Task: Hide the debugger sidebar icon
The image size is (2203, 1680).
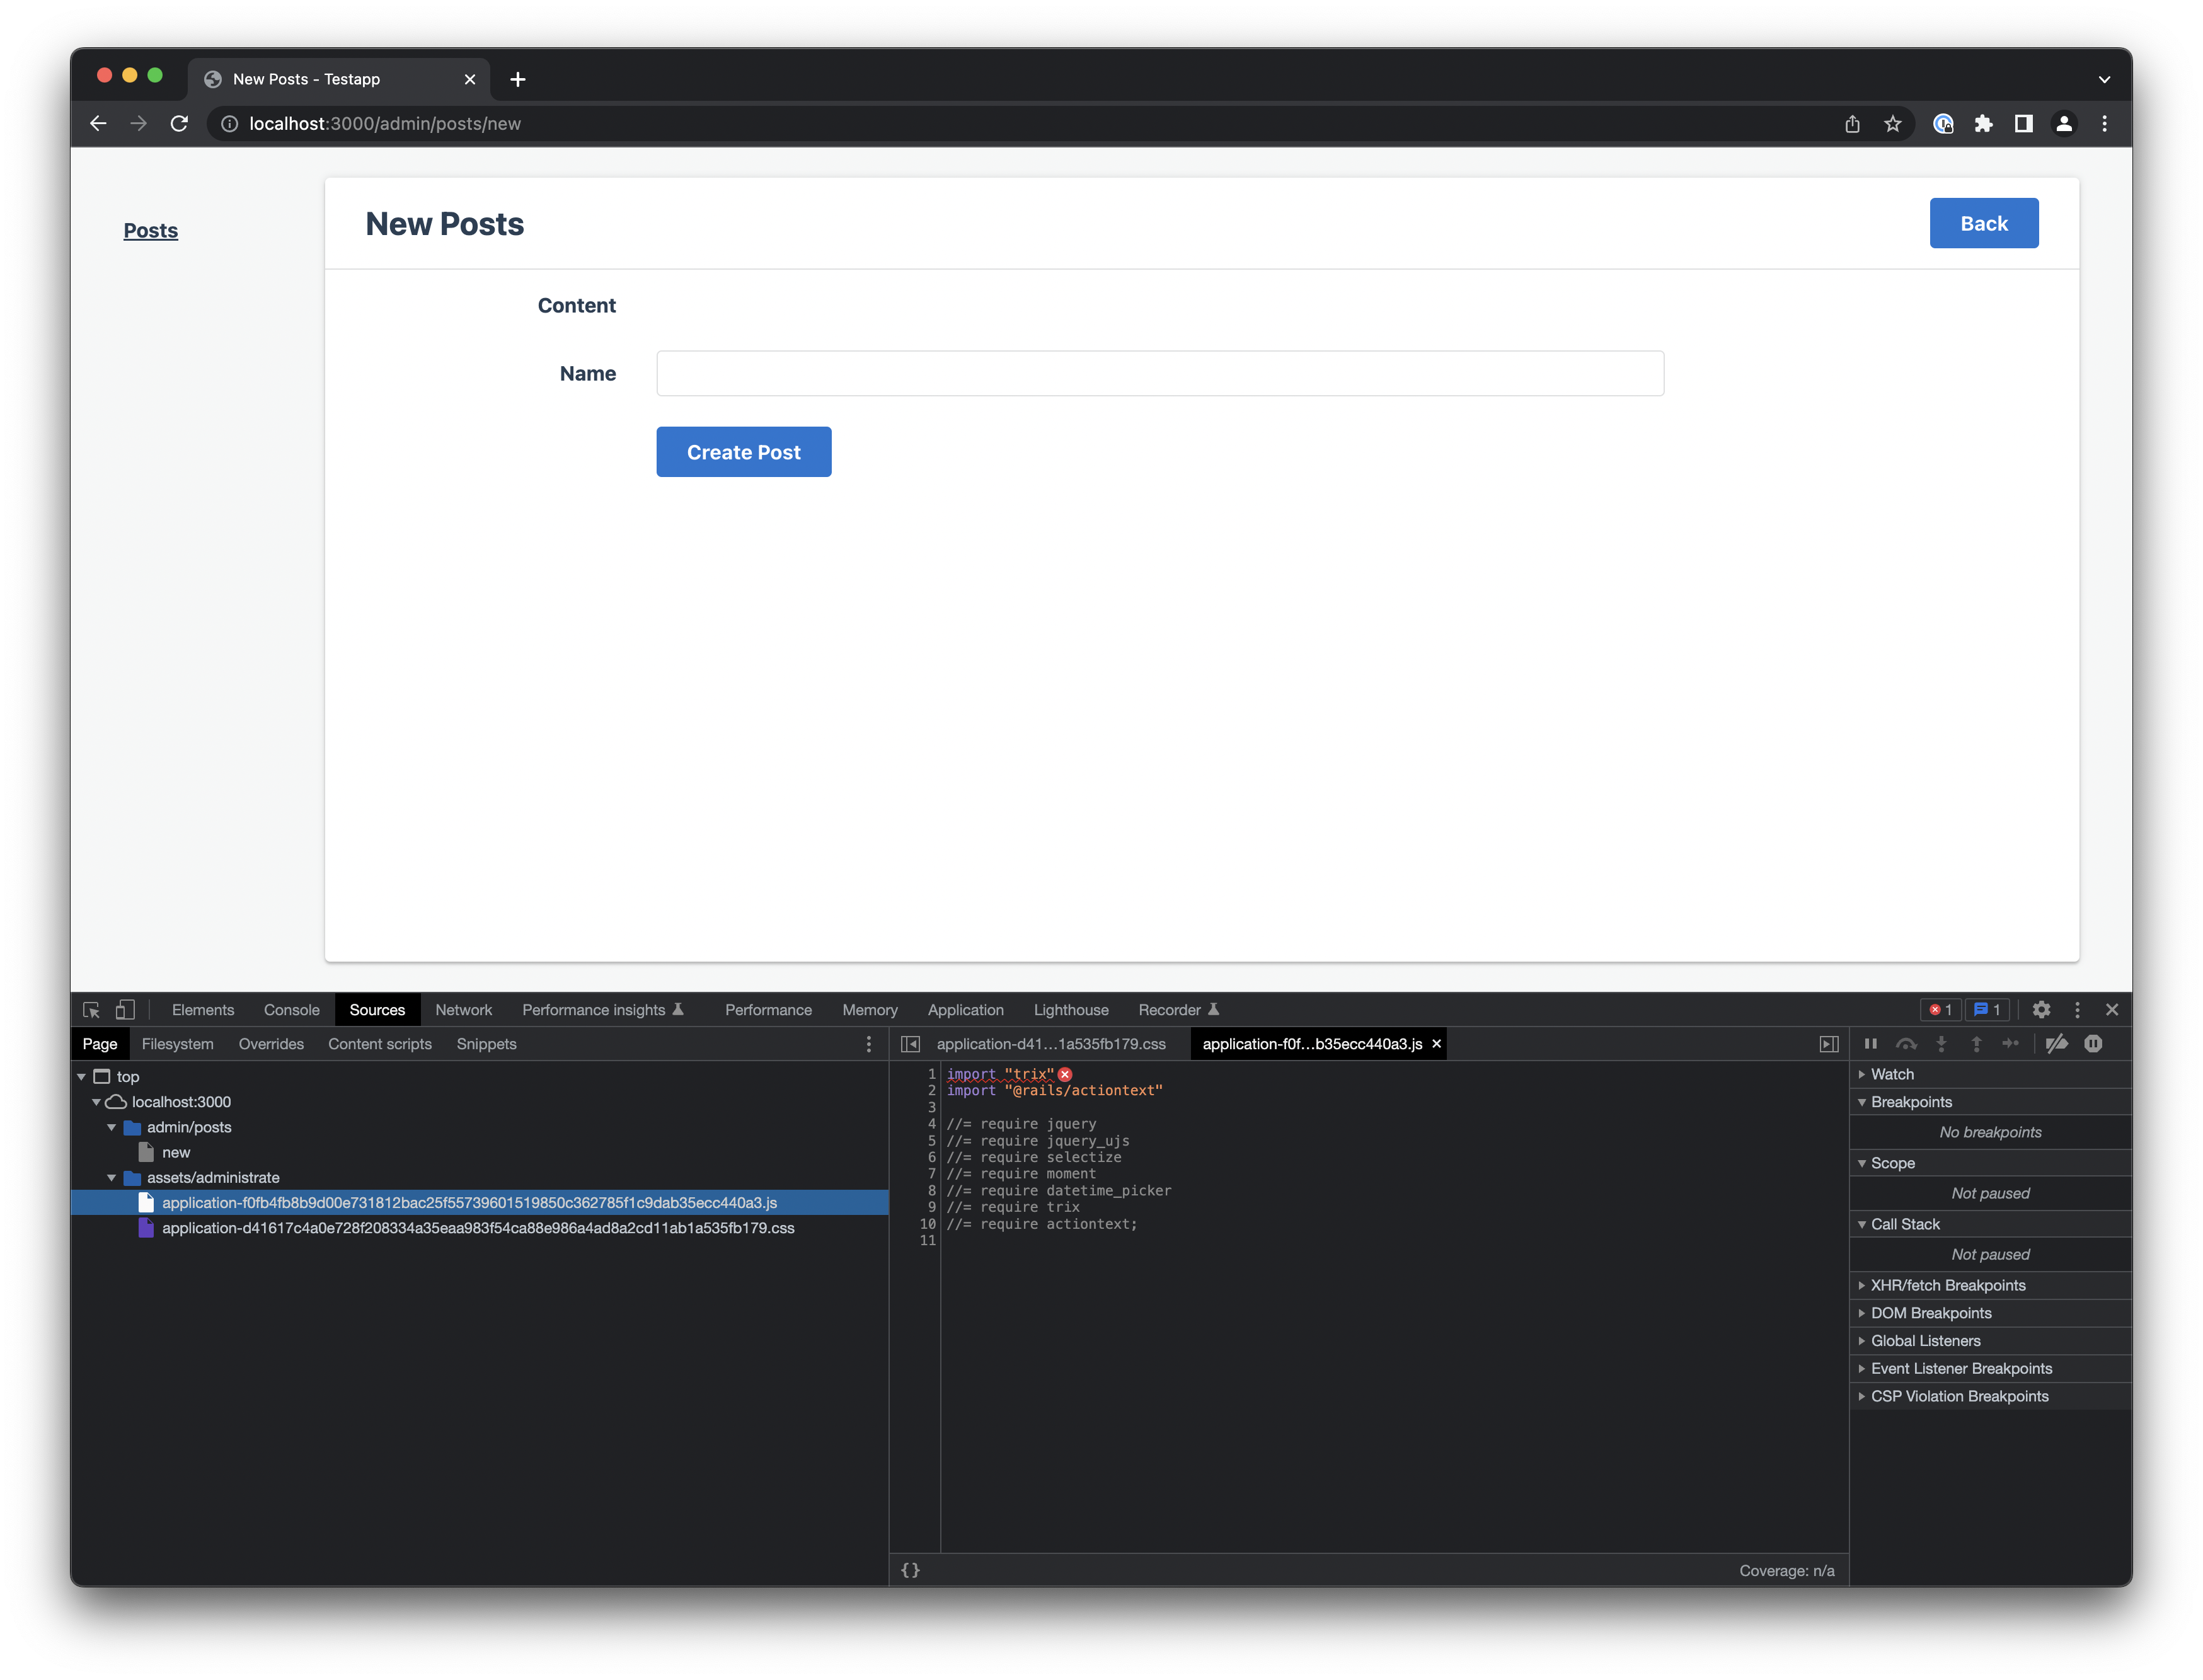Action: [x=1828, y=1044]
